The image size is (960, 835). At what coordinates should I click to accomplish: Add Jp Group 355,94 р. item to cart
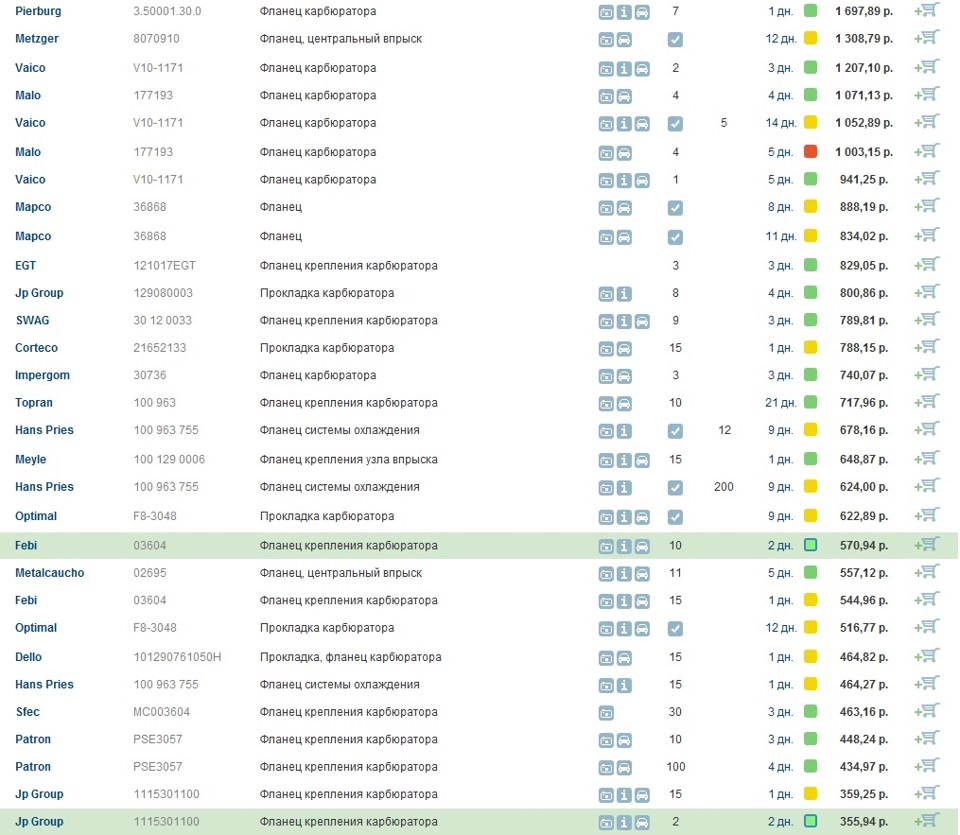pos(927,821)
